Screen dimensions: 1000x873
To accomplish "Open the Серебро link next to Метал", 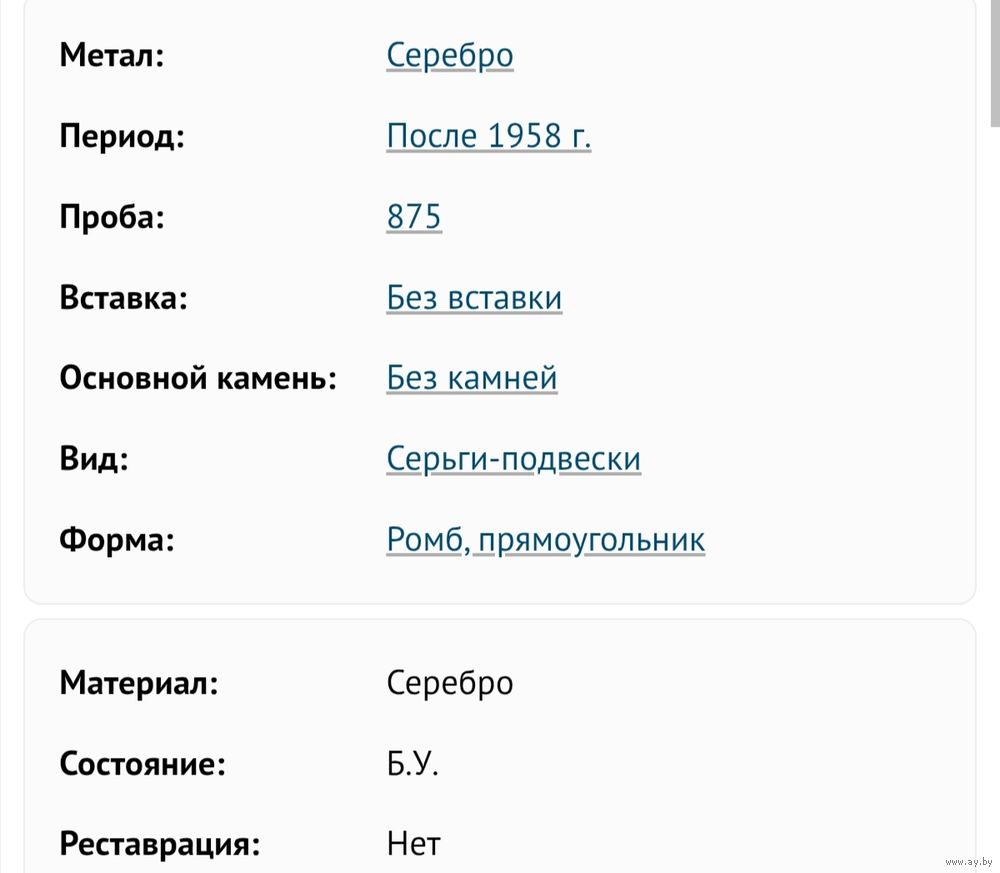I will point(449,55).
